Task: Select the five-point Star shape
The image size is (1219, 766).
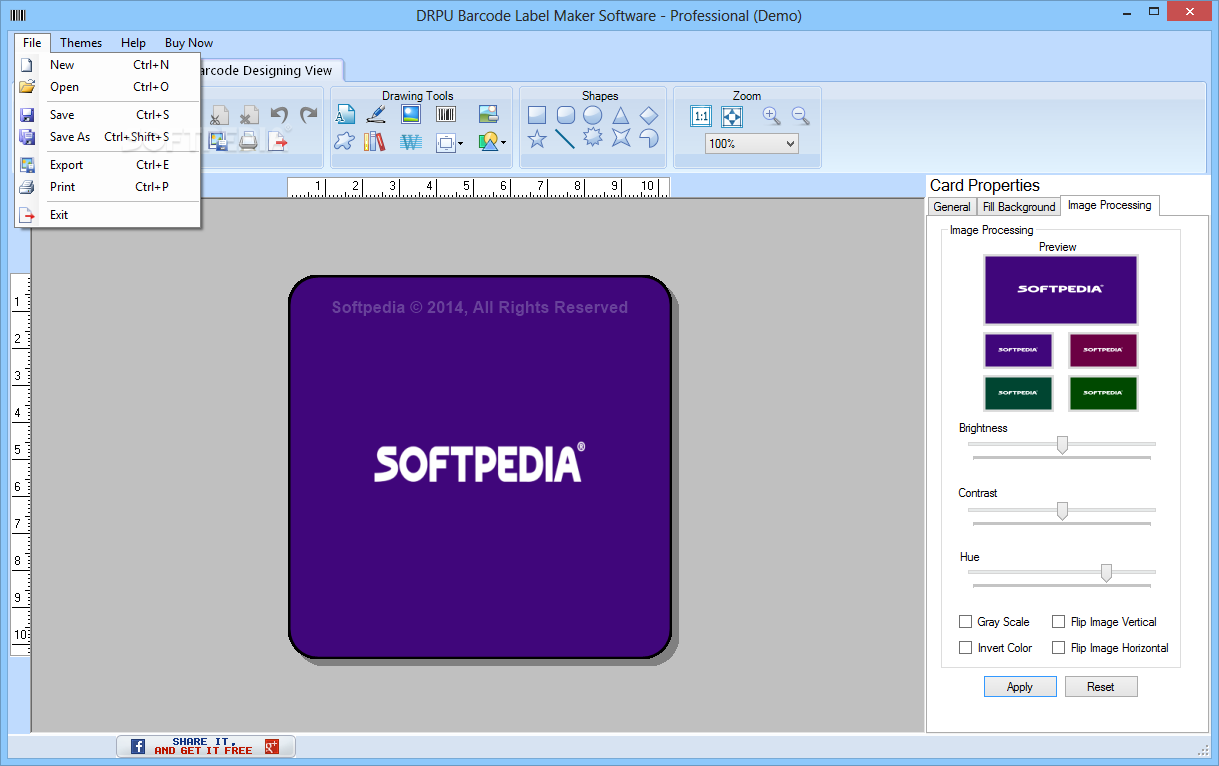Action: click(x=537, y=139)
